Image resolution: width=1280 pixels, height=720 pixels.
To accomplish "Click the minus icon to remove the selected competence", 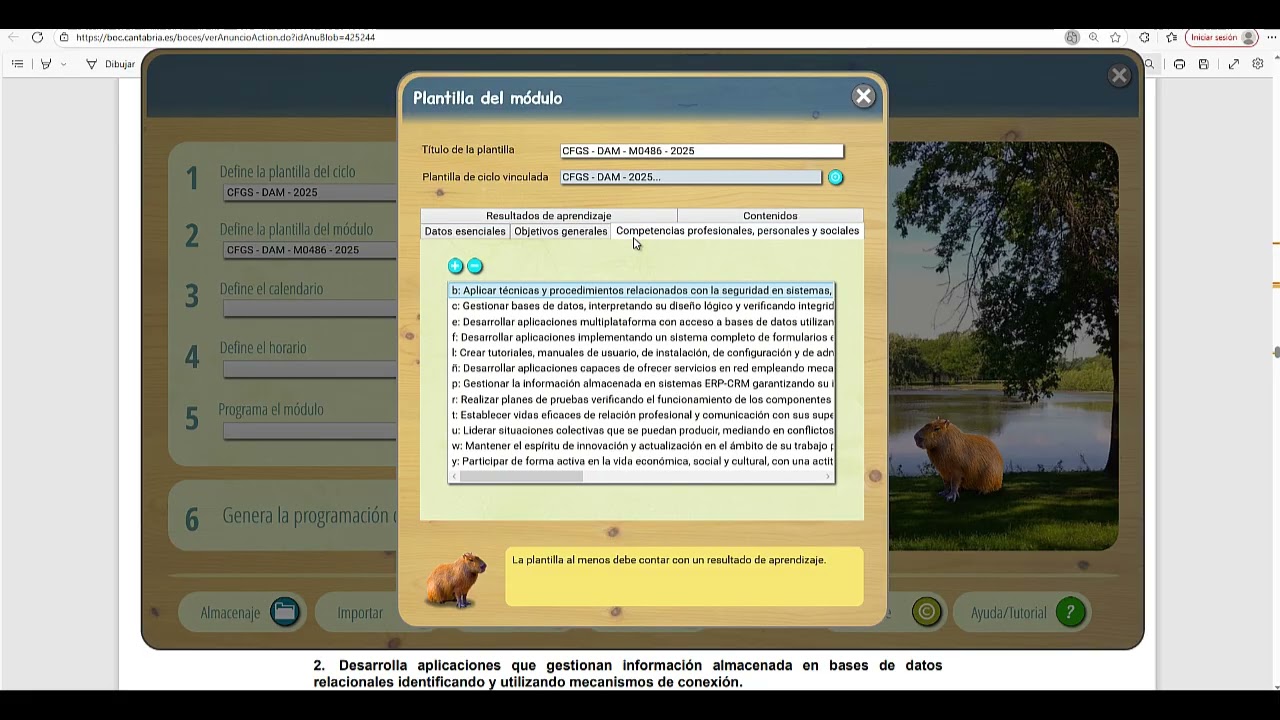I will (475, 266).
